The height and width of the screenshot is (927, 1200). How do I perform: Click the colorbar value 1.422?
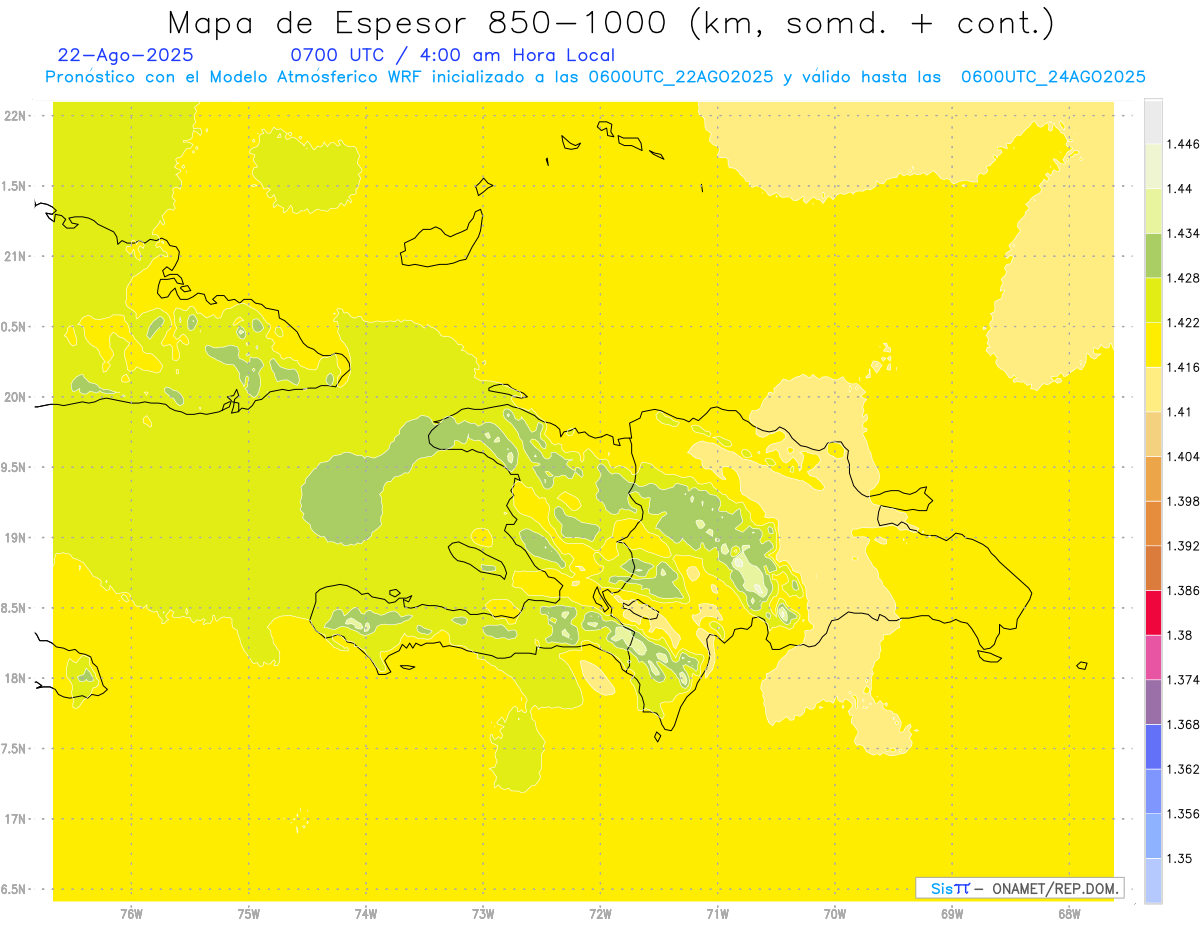click(x=1183, y=322)
